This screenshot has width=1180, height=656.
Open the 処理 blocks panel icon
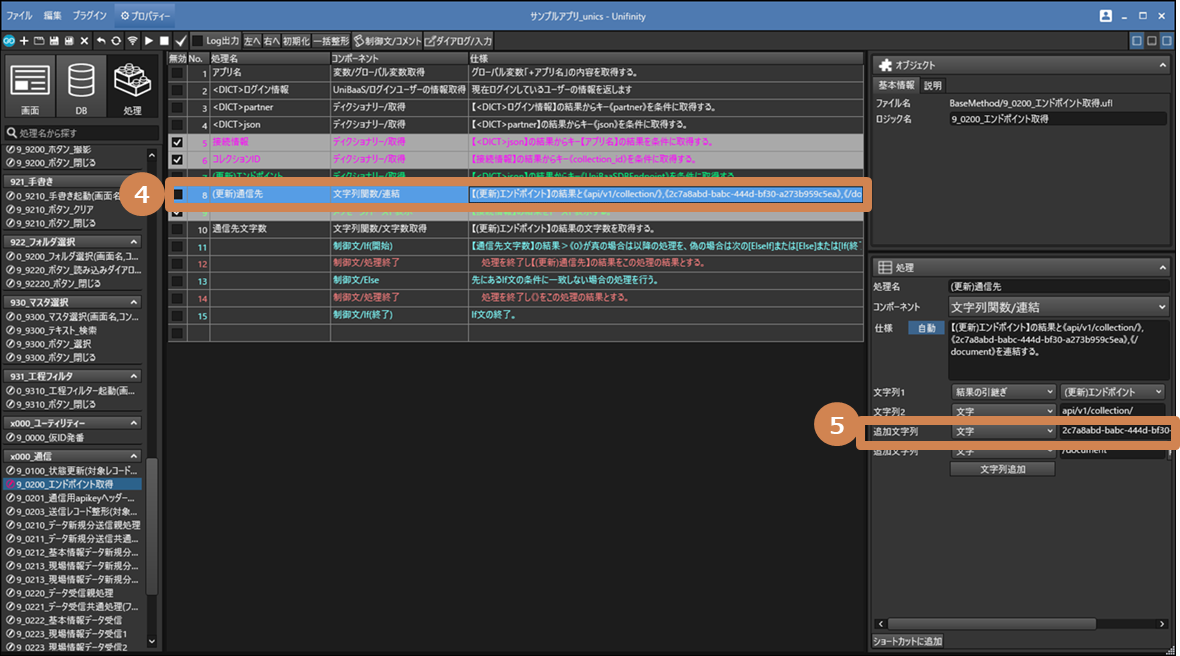[x=132, y=87]
